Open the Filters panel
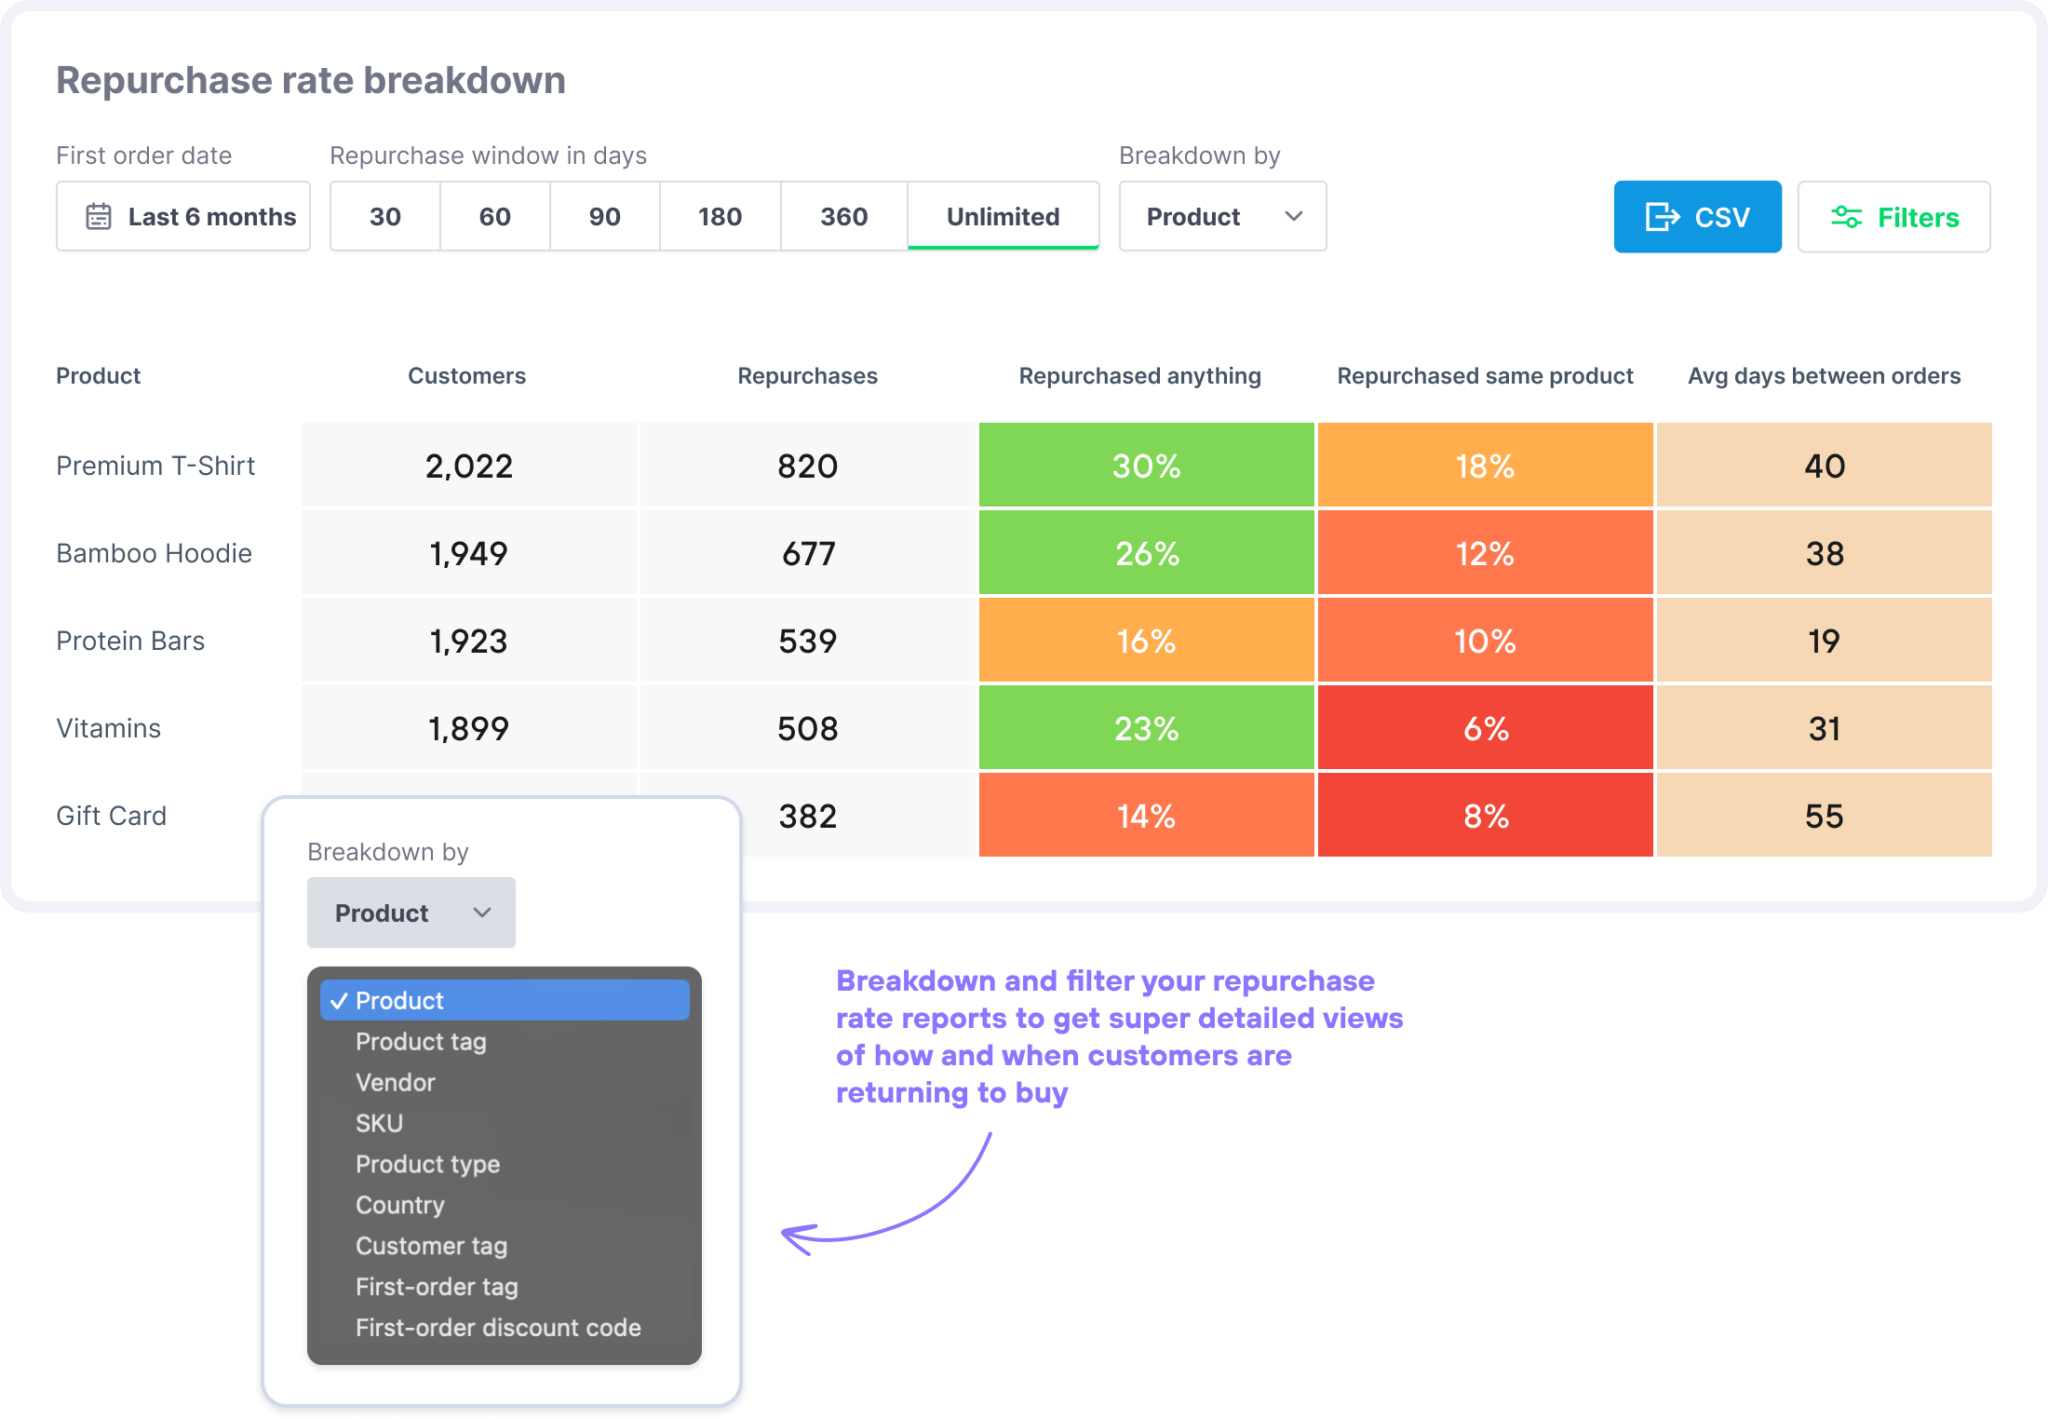Viewport: 2048px width, 1419px height. (x=1893, y=216)
